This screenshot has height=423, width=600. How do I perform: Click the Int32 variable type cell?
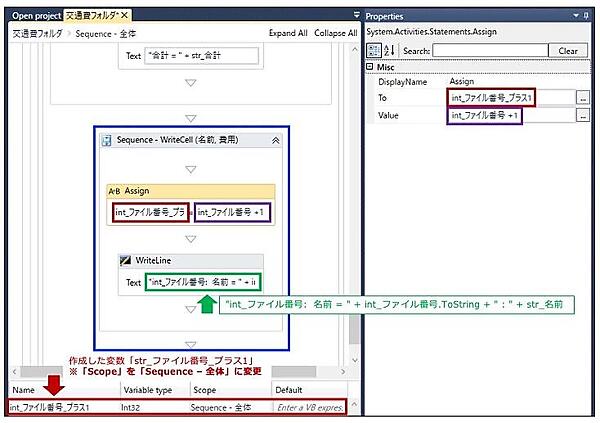pyautogui.click(x=155, y=407)
